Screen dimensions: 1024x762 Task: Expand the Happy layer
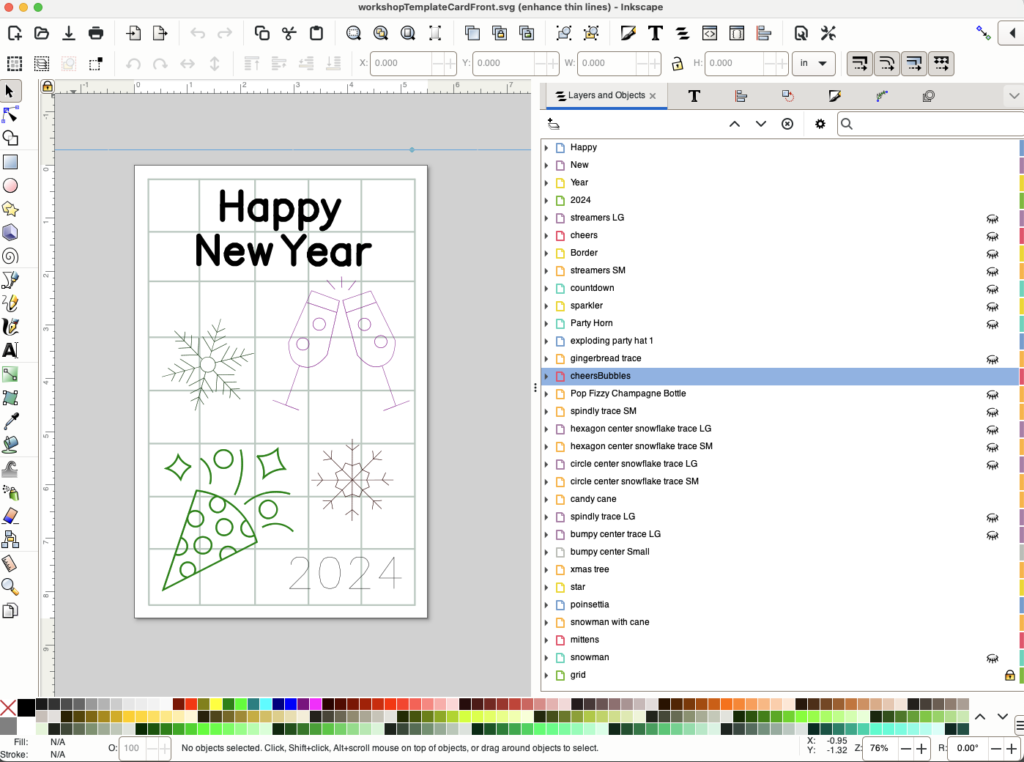(x=547, y=148)
